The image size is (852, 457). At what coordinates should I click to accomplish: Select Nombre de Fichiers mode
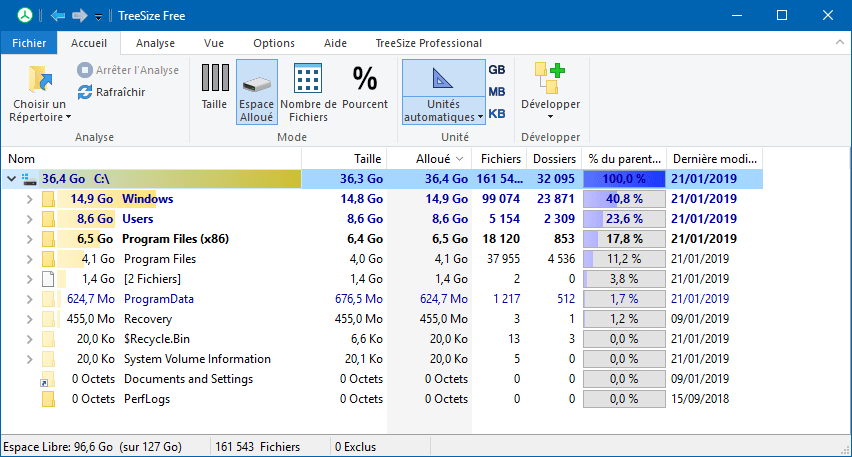click(x=308, y=92)
